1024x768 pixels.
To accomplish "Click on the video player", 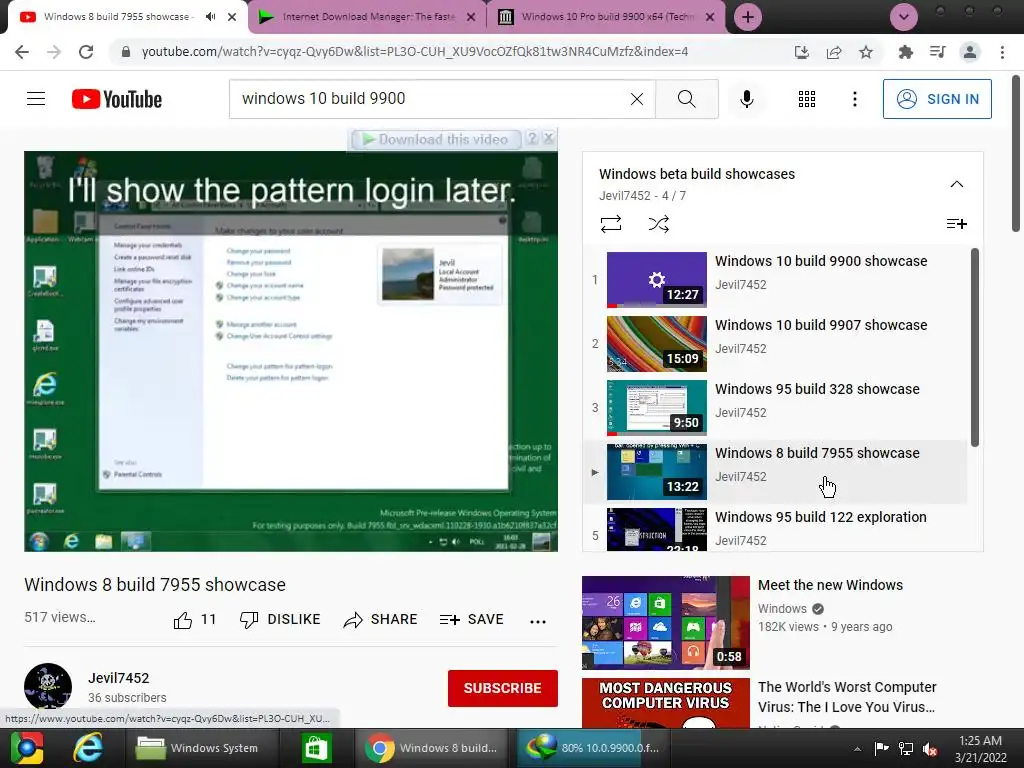I will (x=291, y=351).
